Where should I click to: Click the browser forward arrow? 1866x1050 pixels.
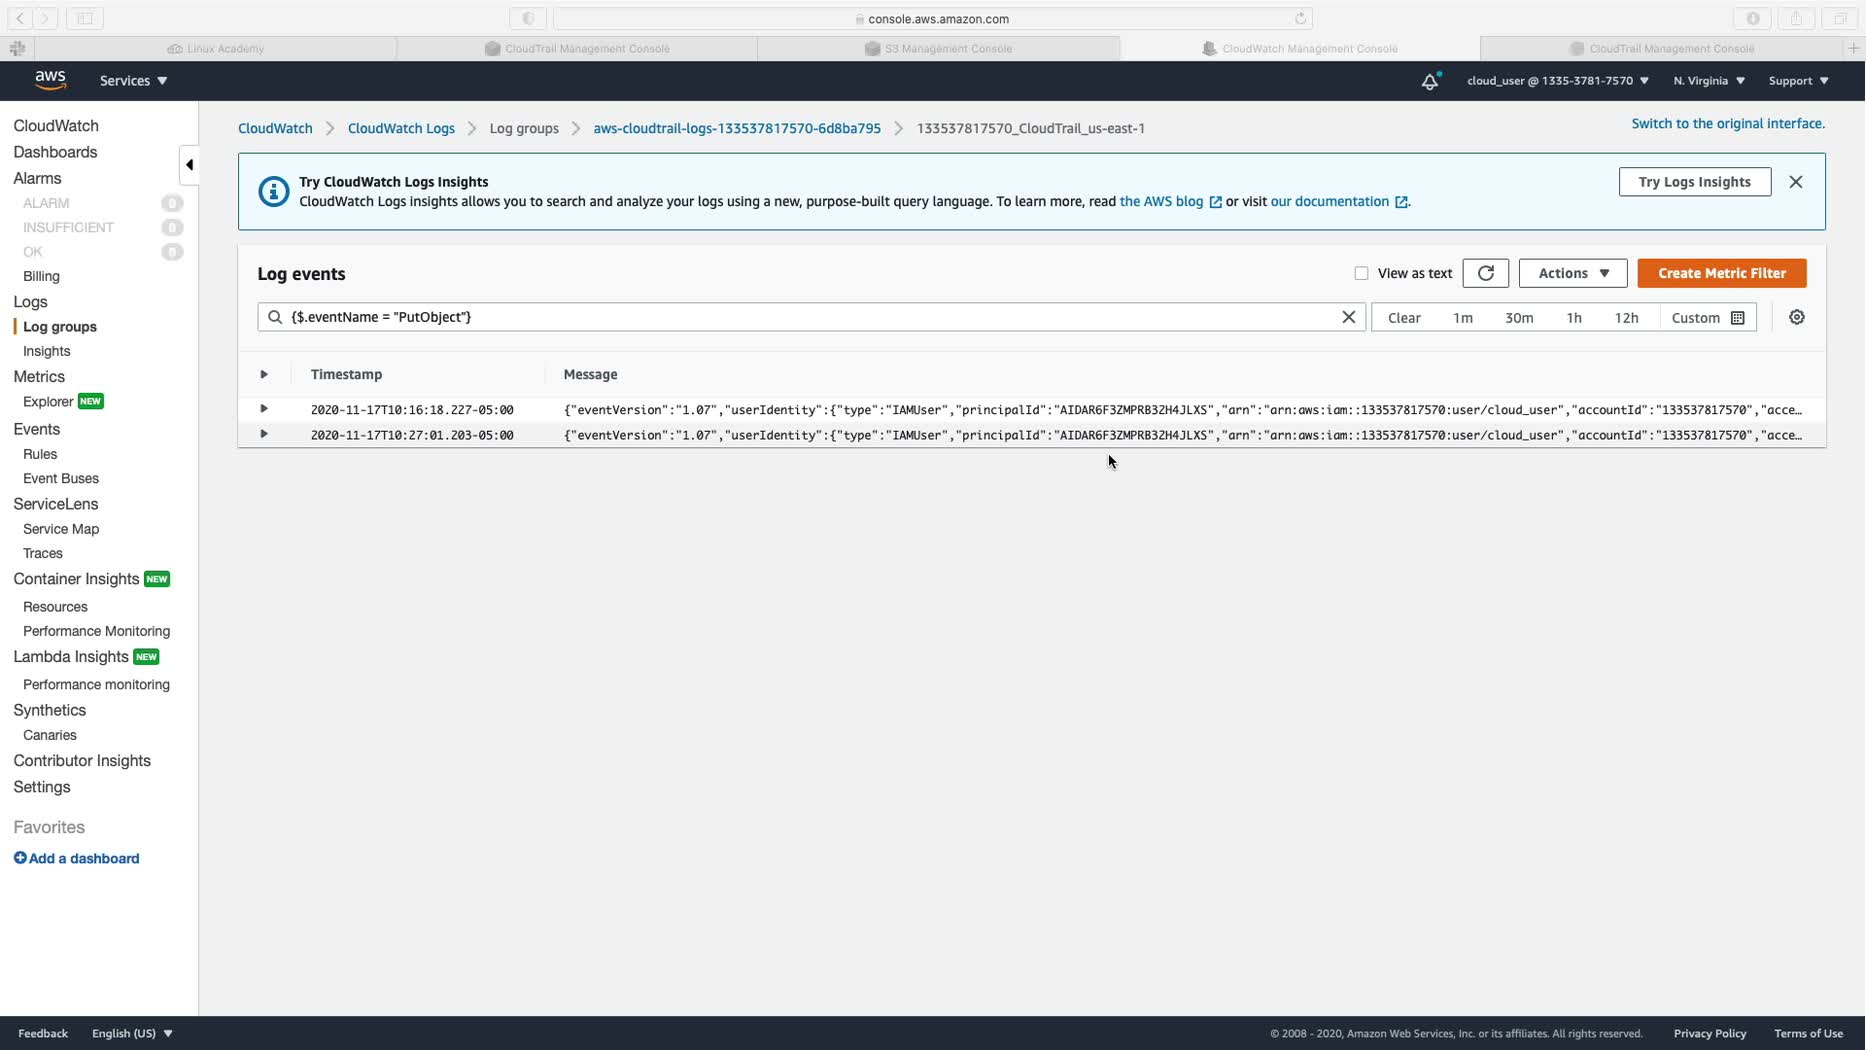[x=45, y=18]
